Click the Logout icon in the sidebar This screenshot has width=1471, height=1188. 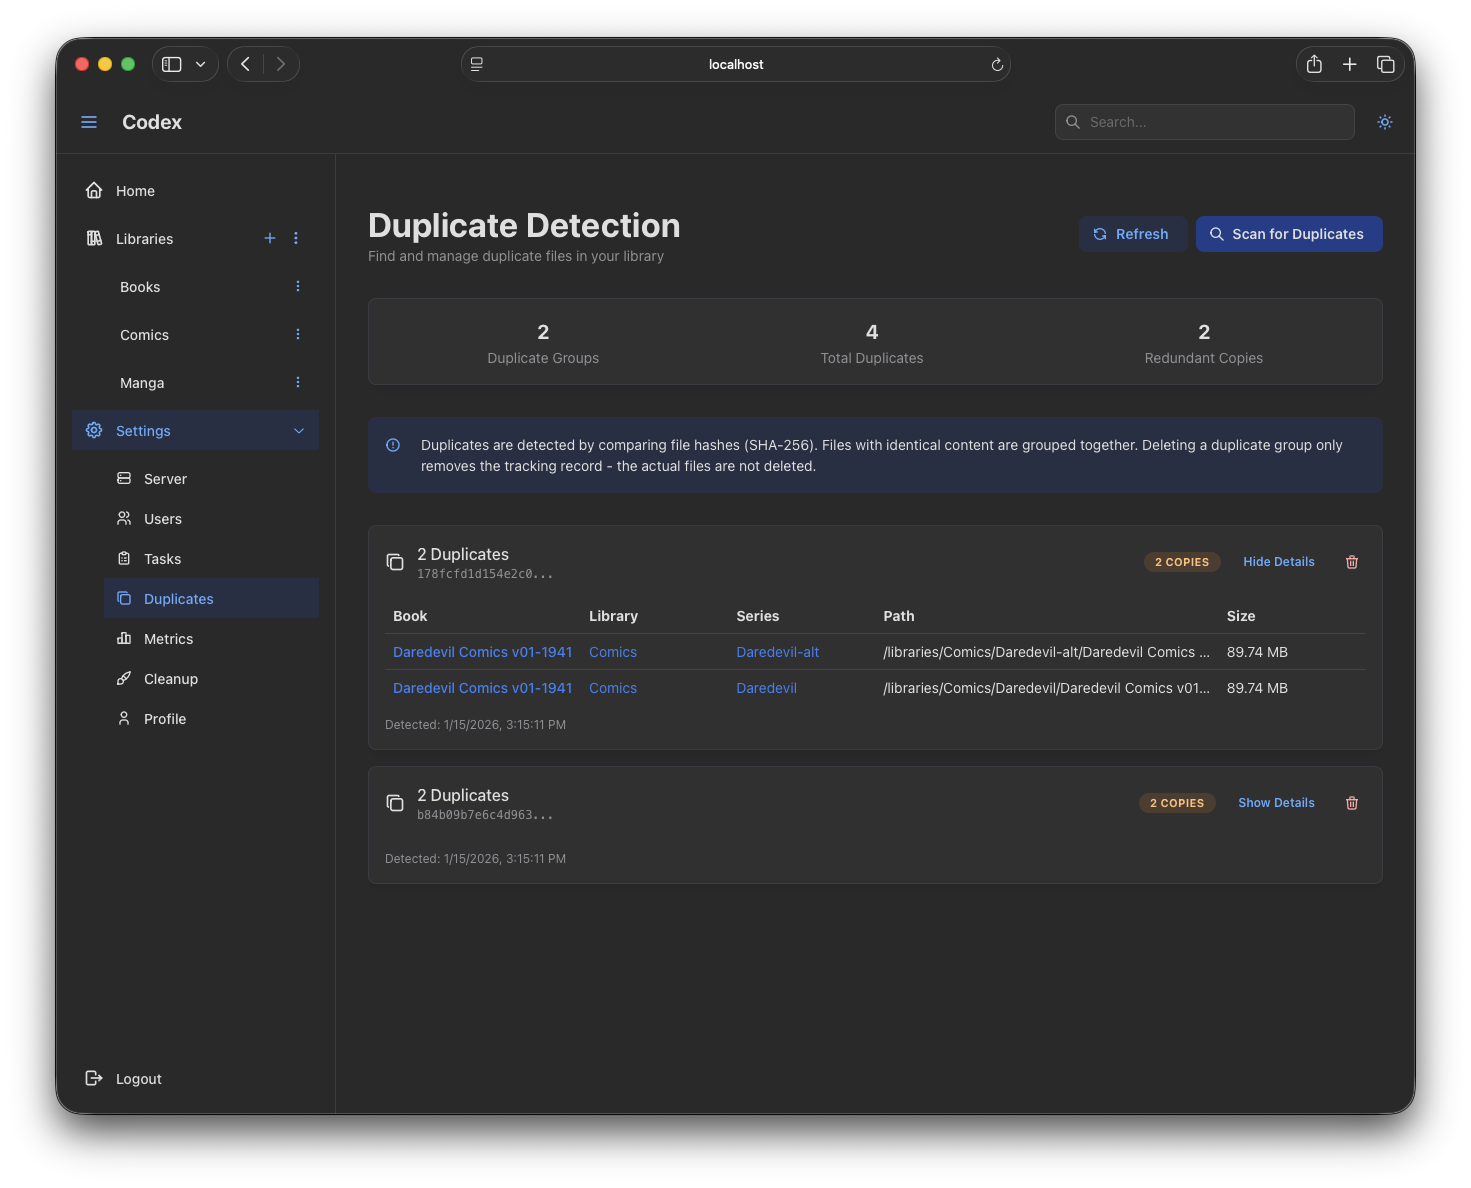[x=94, y=1078]
